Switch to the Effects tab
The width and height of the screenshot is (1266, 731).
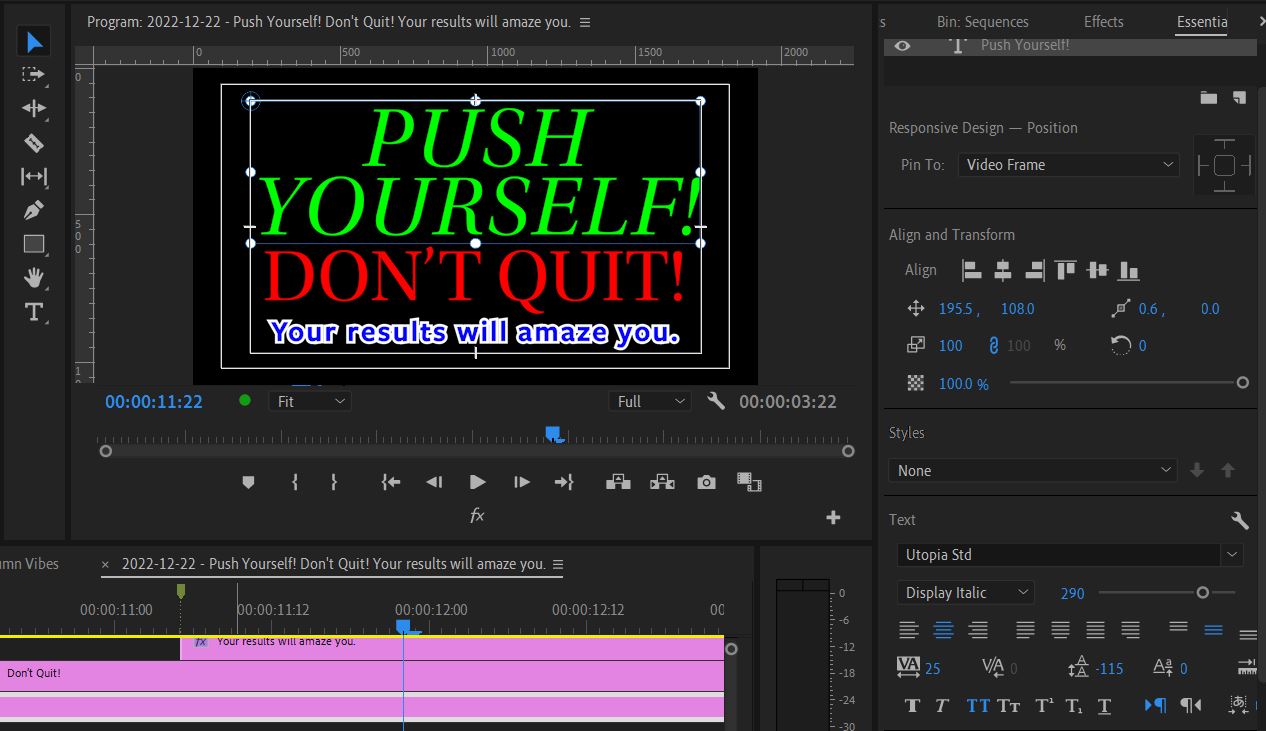pos(1104,21)
